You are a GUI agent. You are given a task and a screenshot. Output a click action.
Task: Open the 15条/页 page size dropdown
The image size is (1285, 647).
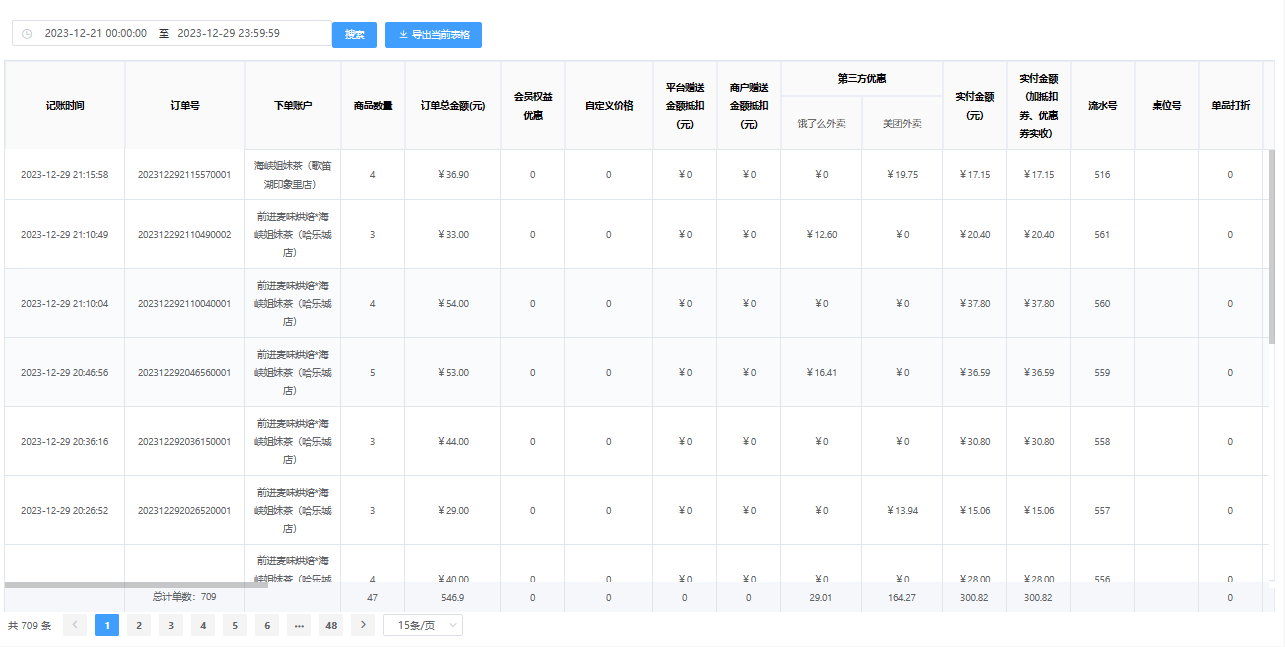point(422,624)
